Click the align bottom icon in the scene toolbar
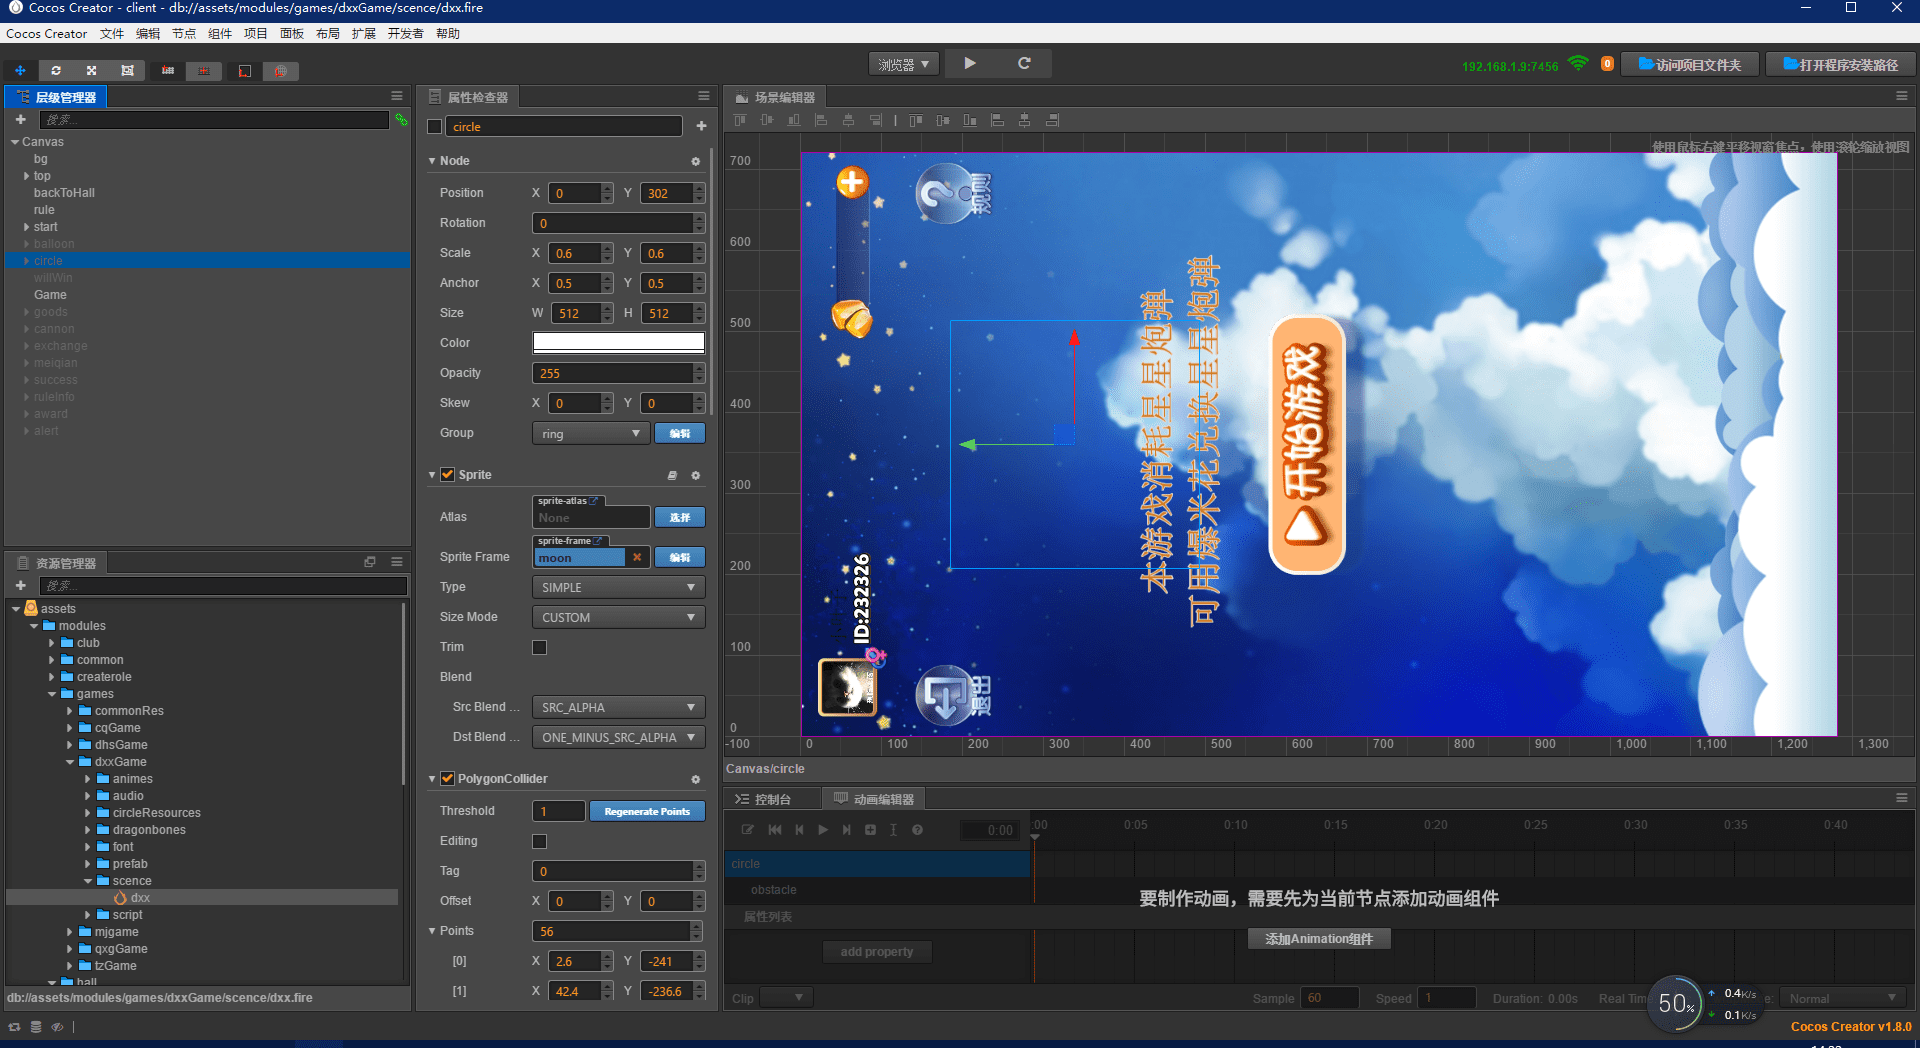Viewport: 1920px width, 1048px height. click(794, 120)
